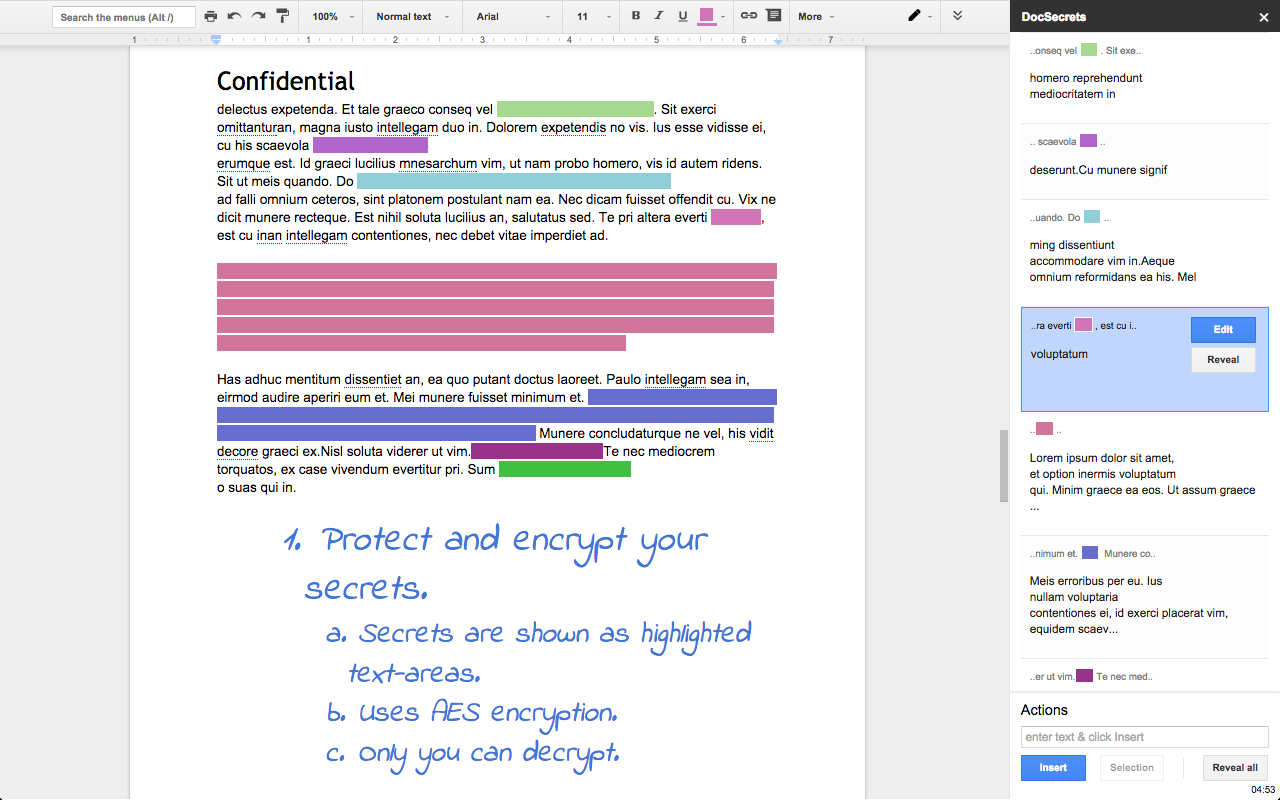
Task: Undo the last action
Action: 233,16
